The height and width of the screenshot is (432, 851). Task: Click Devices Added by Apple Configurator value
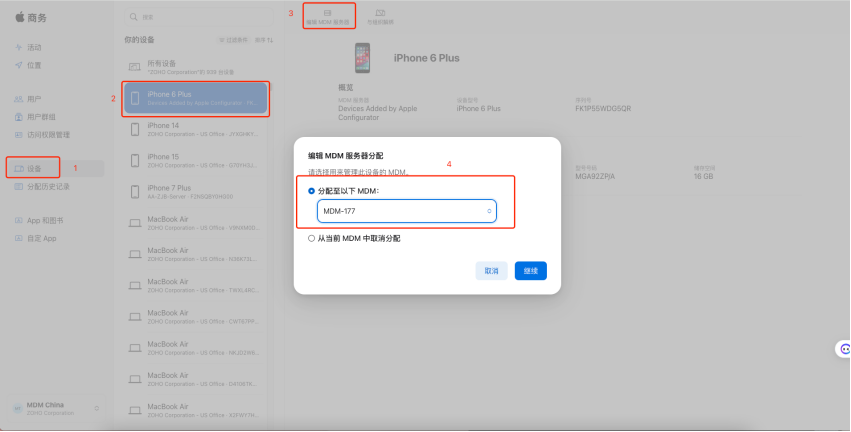pos(378,113)
